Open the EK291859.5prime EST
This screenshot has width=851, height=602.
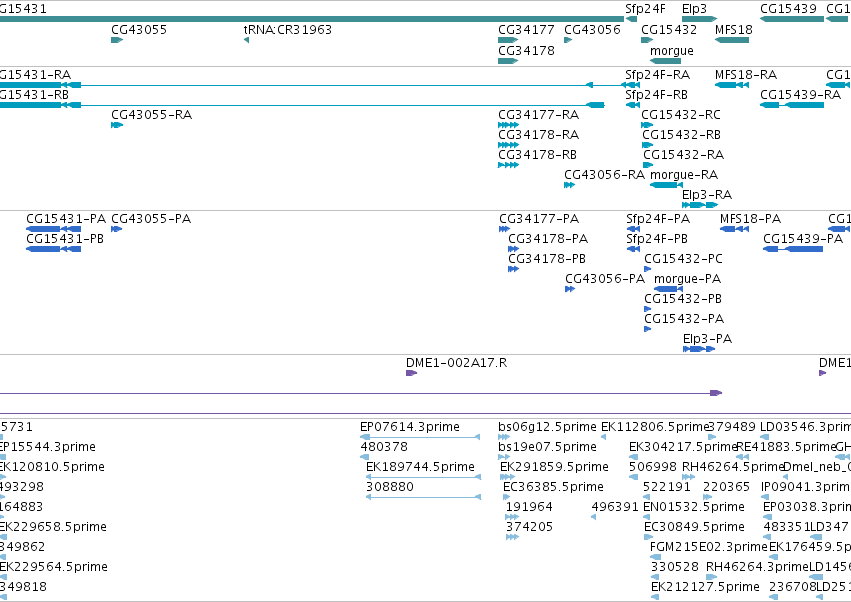click(x=509, y=477)
